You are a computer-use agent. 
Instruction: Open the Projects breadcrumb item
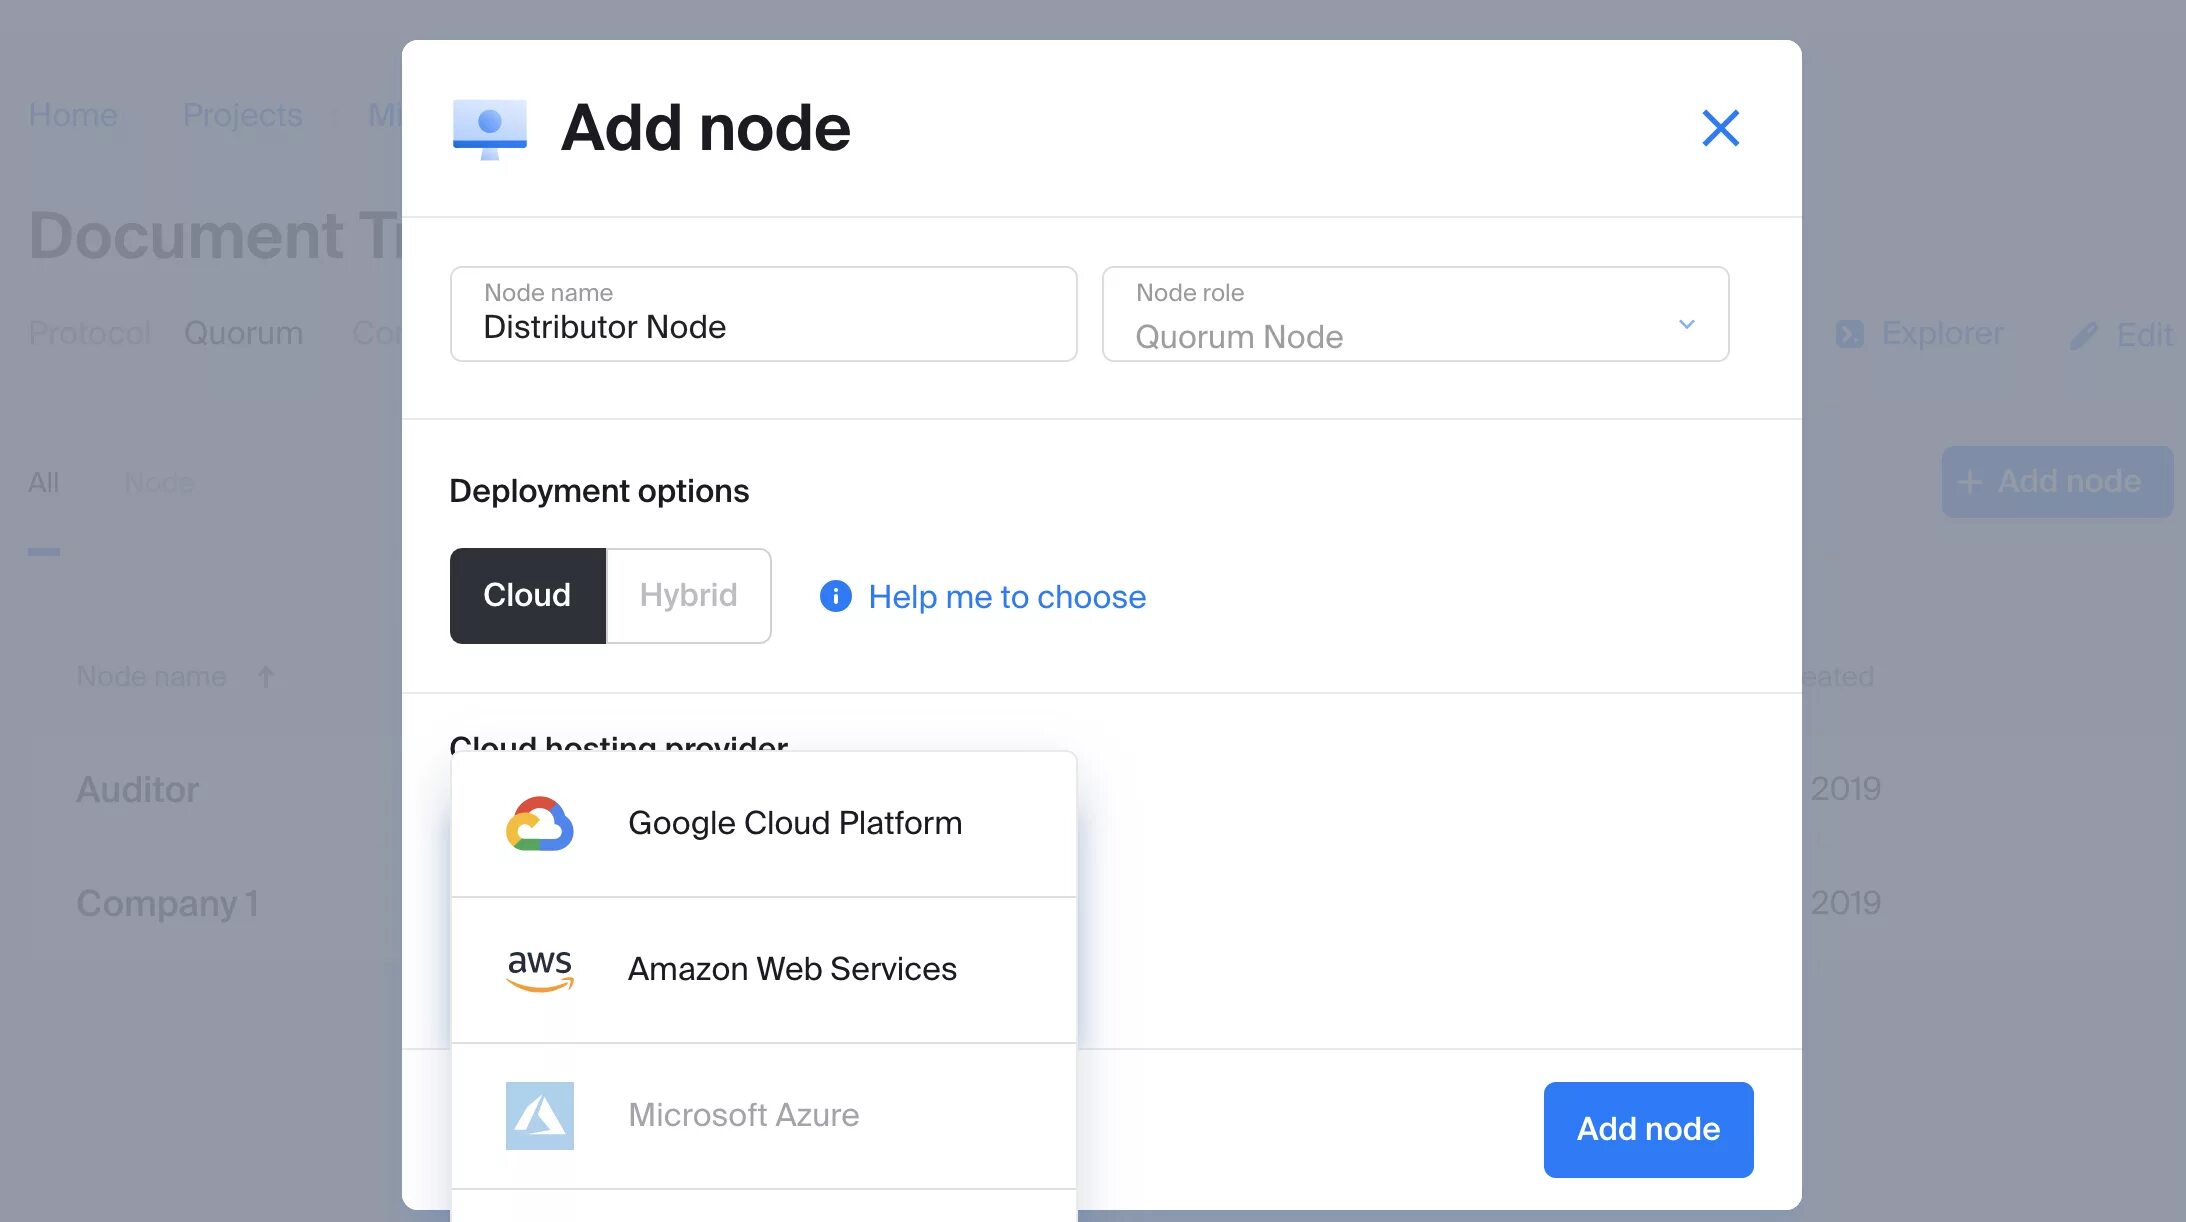[242, 115]
